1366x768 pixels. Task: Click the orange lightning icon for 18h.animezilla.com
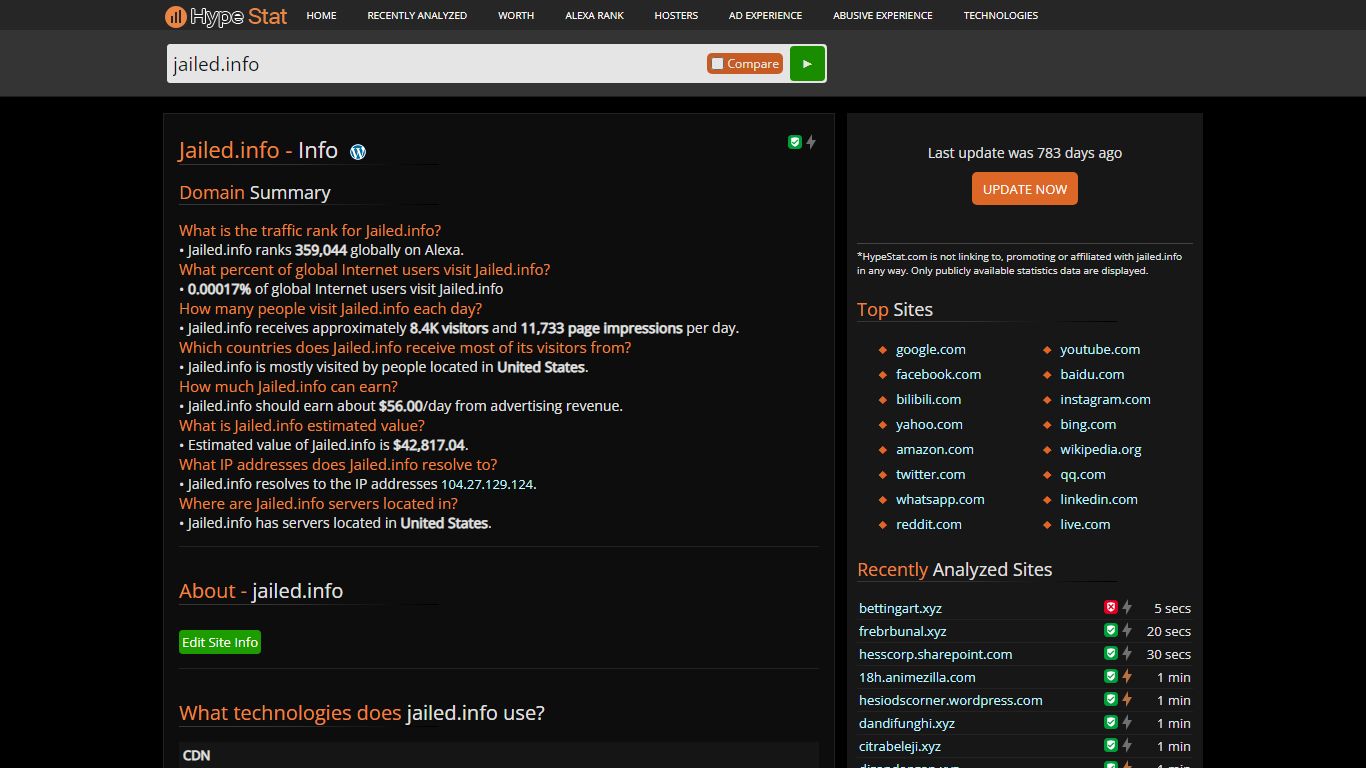(1127, 676)
